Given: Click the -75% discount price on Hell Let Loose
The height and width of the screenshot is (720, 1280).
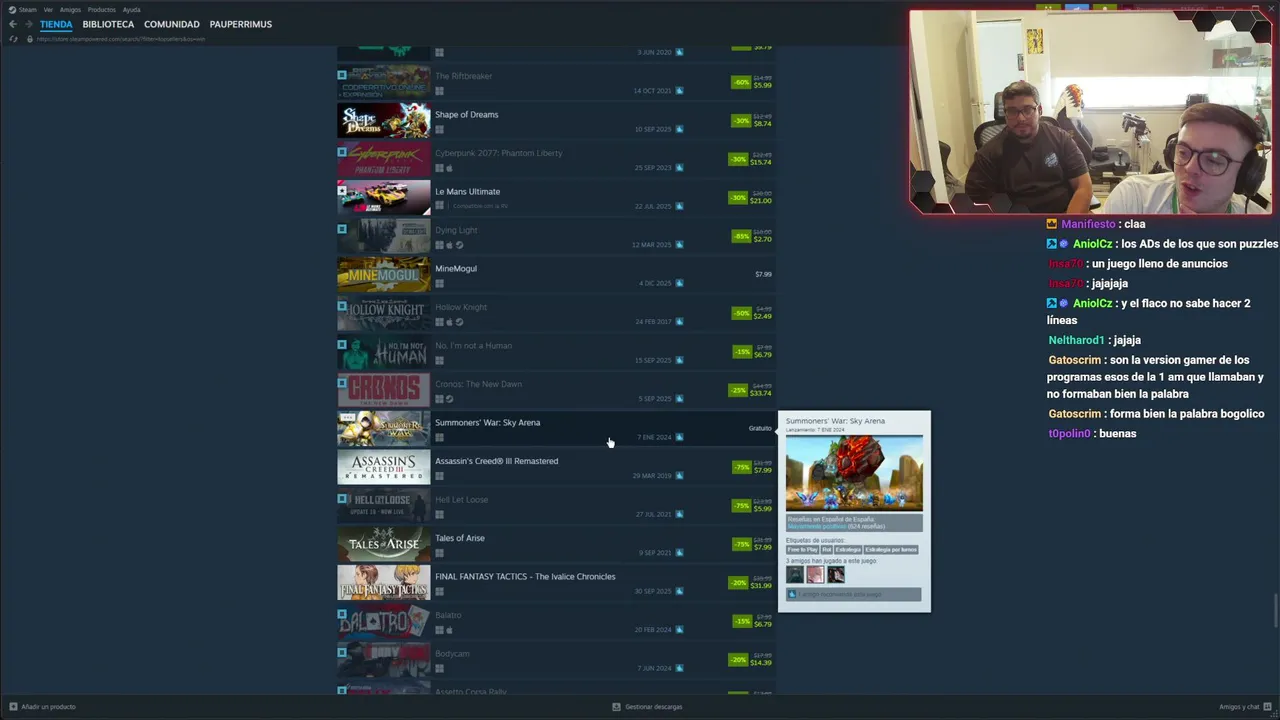Looking at the screenshot, I should click(751, 506).
